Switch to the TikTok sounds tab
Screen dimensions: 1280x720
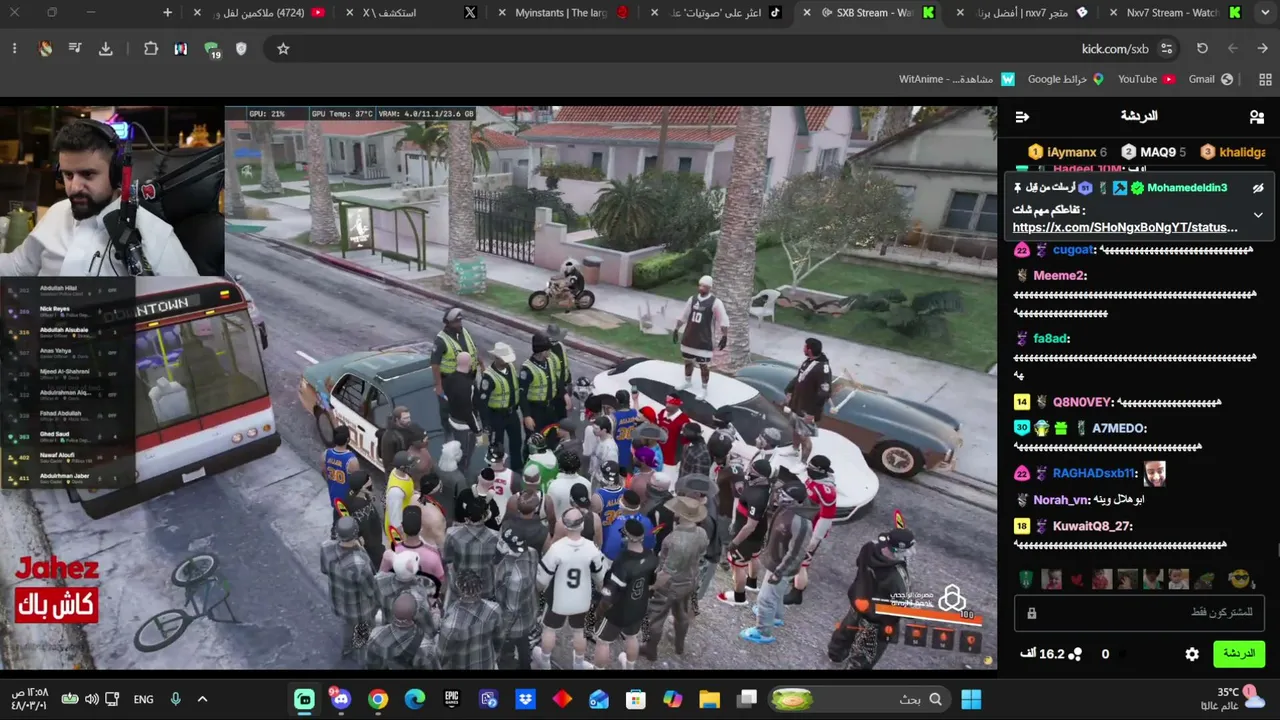click(716, 13)
